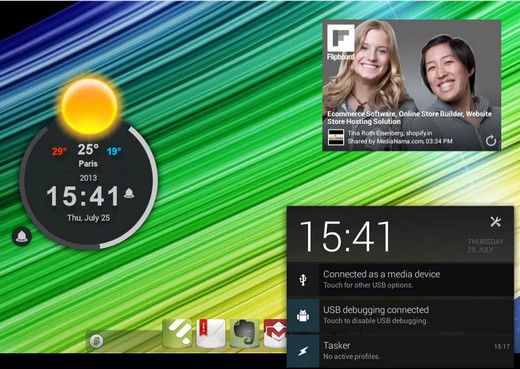Open the Flipboard logo in the widget
520x369 pixels.
pyautogui.click(x=340, y=42)
